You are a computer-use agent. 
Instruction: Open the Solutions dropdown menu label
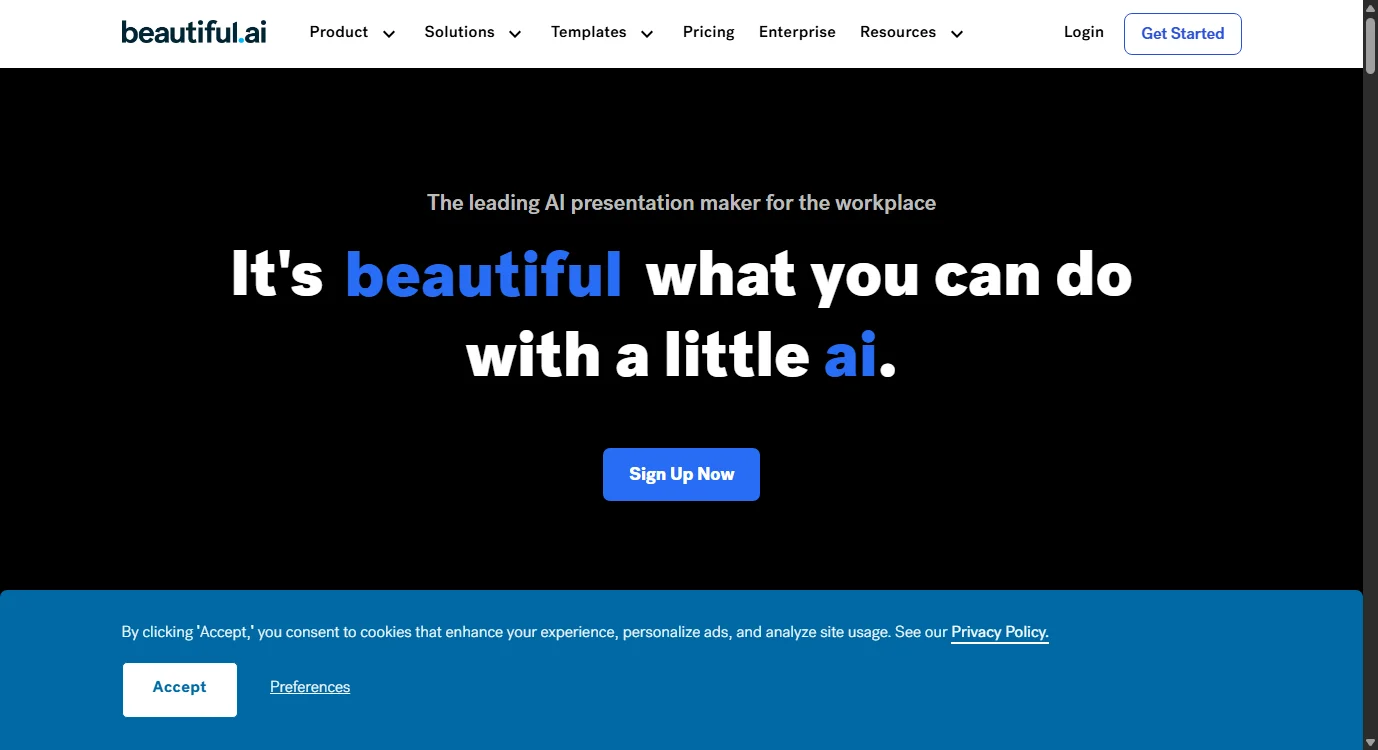[459, 32]
